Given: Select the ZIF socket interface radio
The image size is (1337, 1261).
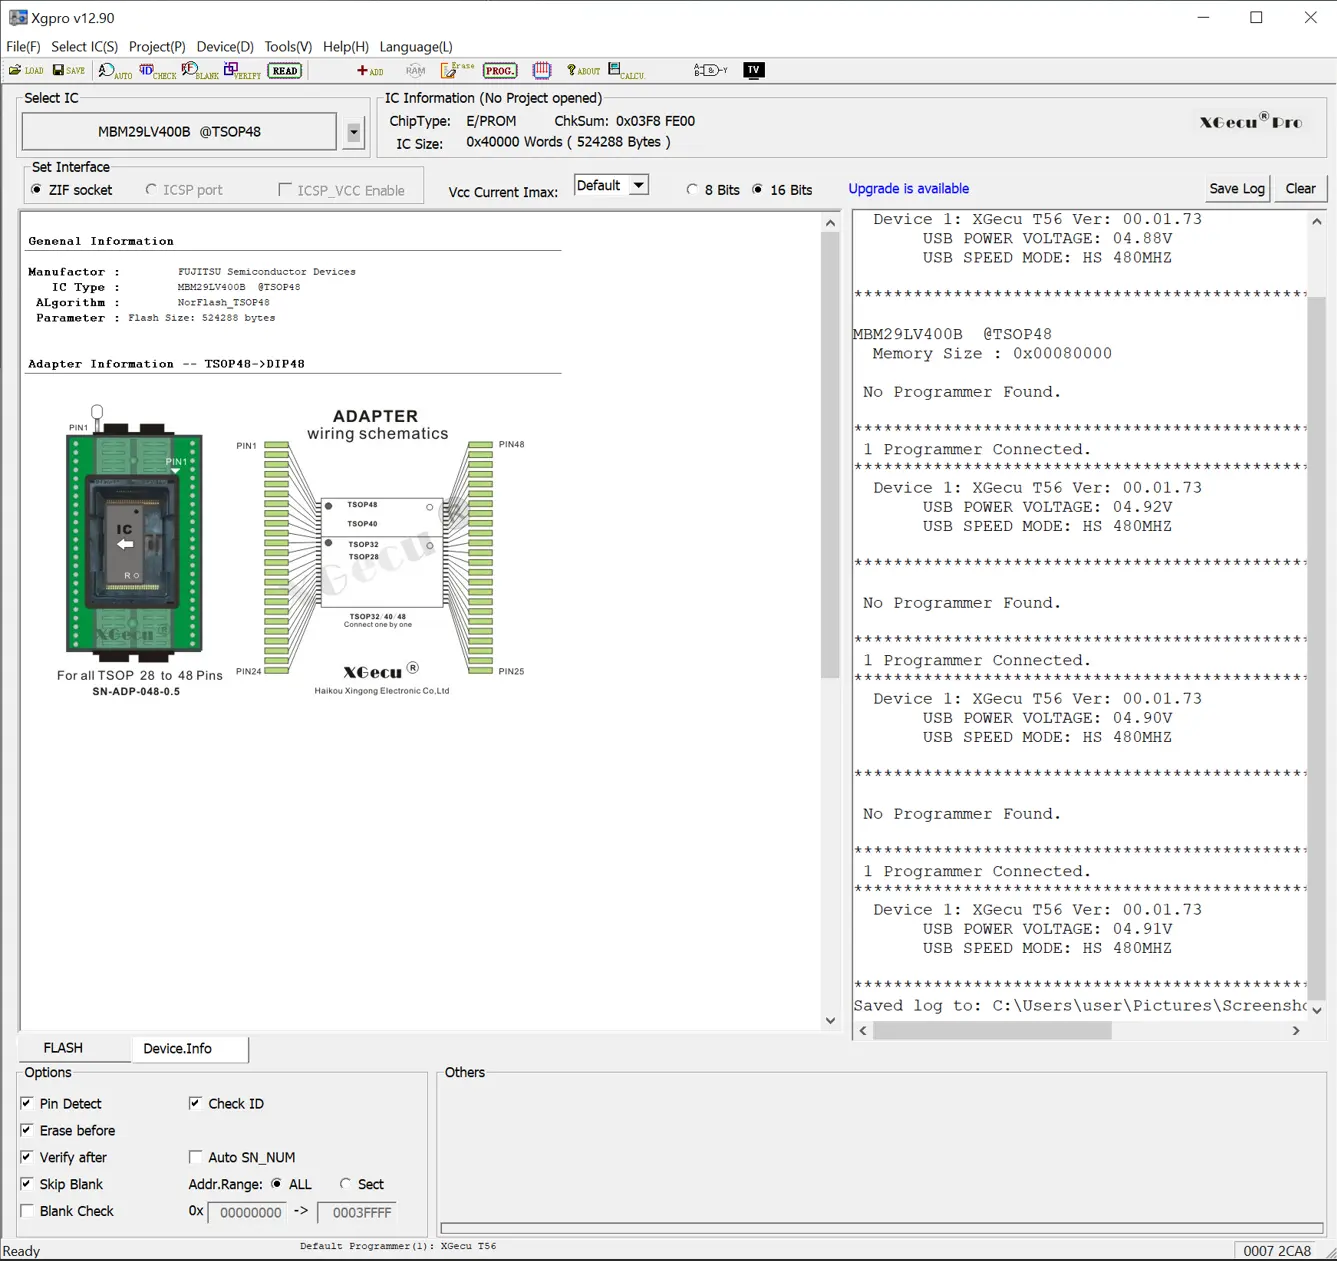Looking at the screenshot, I should tap(72, 190).
